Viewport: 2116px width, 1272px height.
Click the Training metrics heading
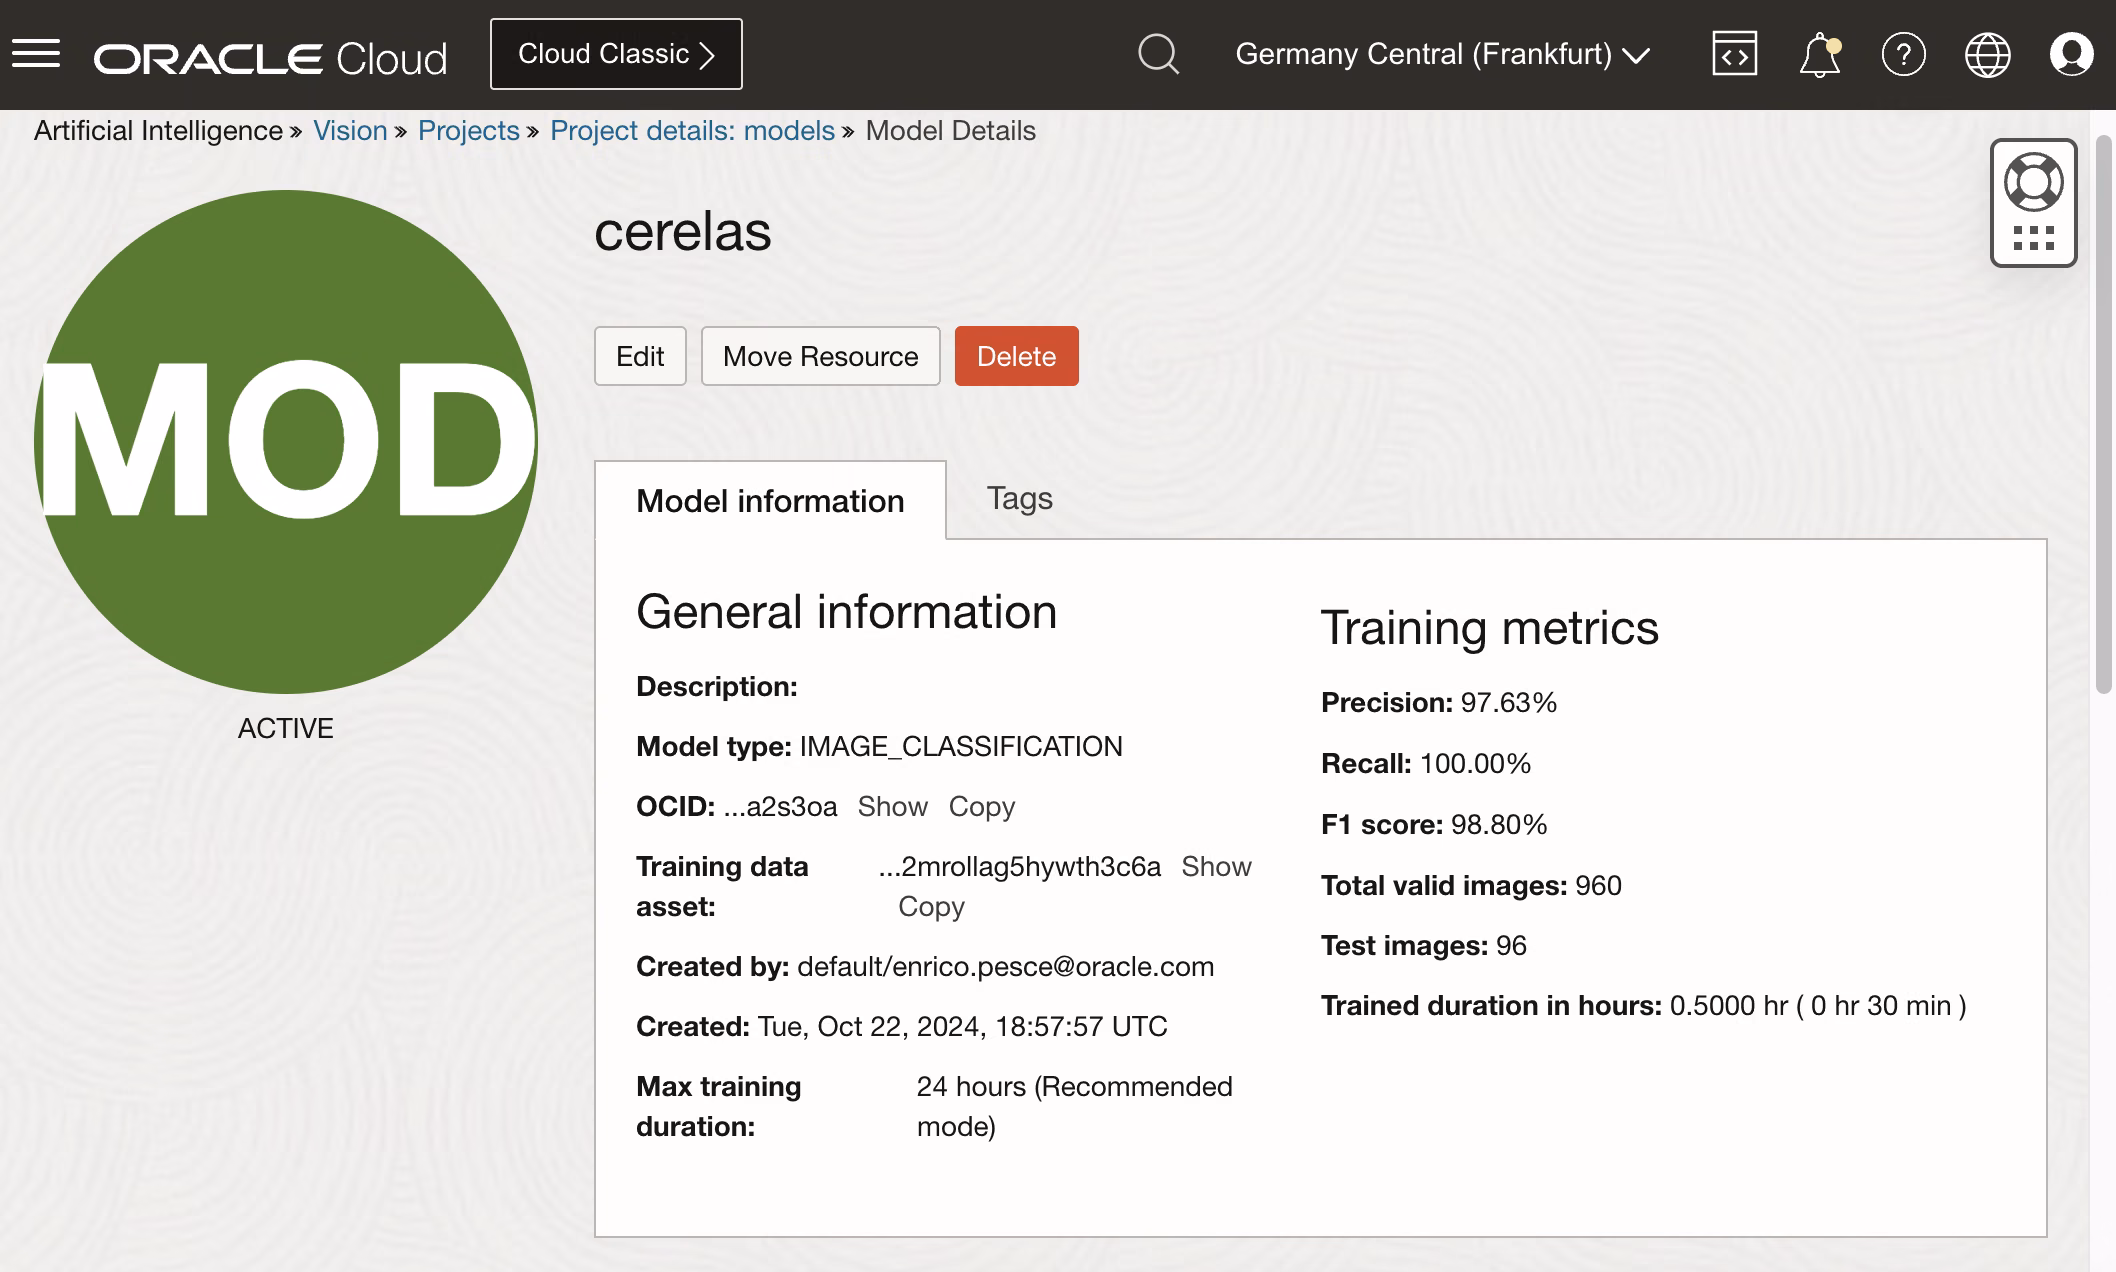(1489, 628)
